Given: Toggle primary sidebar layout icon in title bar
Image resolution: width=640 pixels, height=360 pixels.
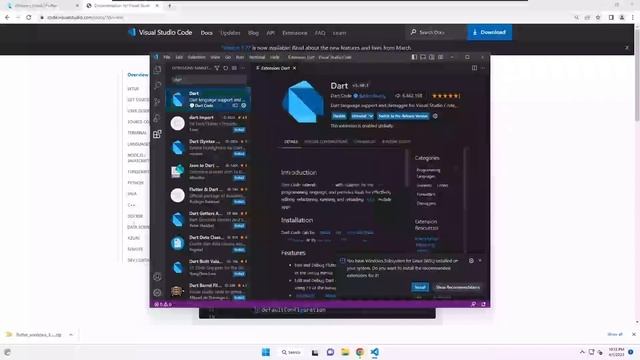Looking at the screenshot, I should pyautogui.click(x=414, y=57).
